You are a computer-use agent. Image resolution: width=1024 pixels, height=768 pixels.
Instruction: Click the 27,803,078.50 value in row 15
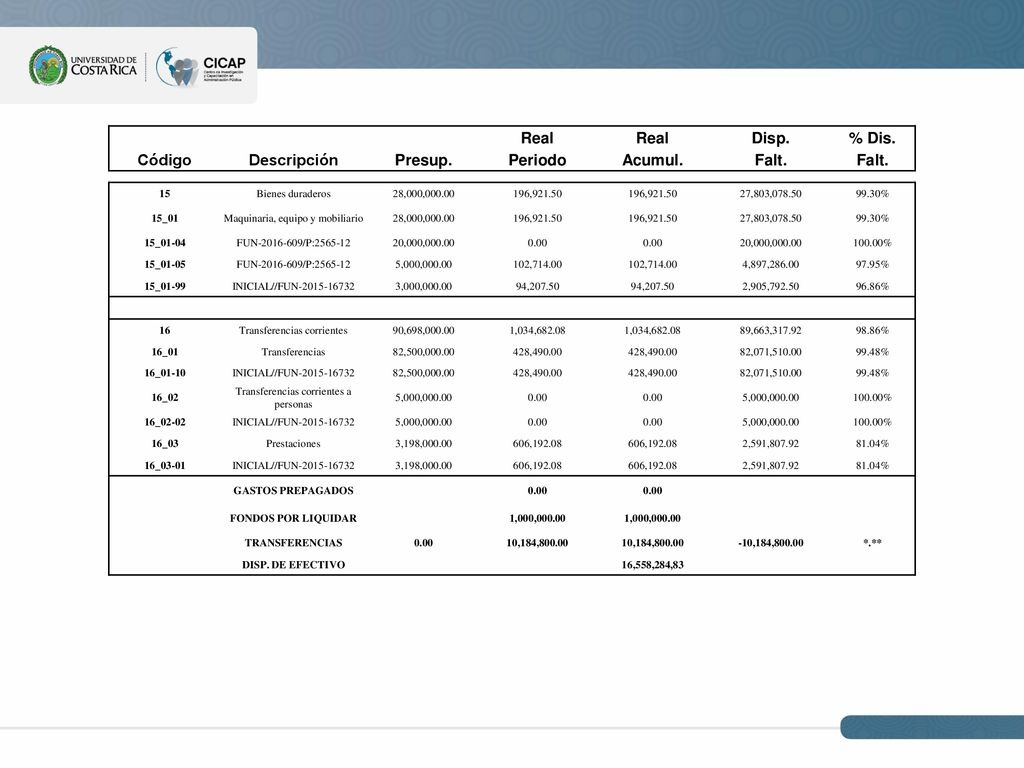pos(771,194)
